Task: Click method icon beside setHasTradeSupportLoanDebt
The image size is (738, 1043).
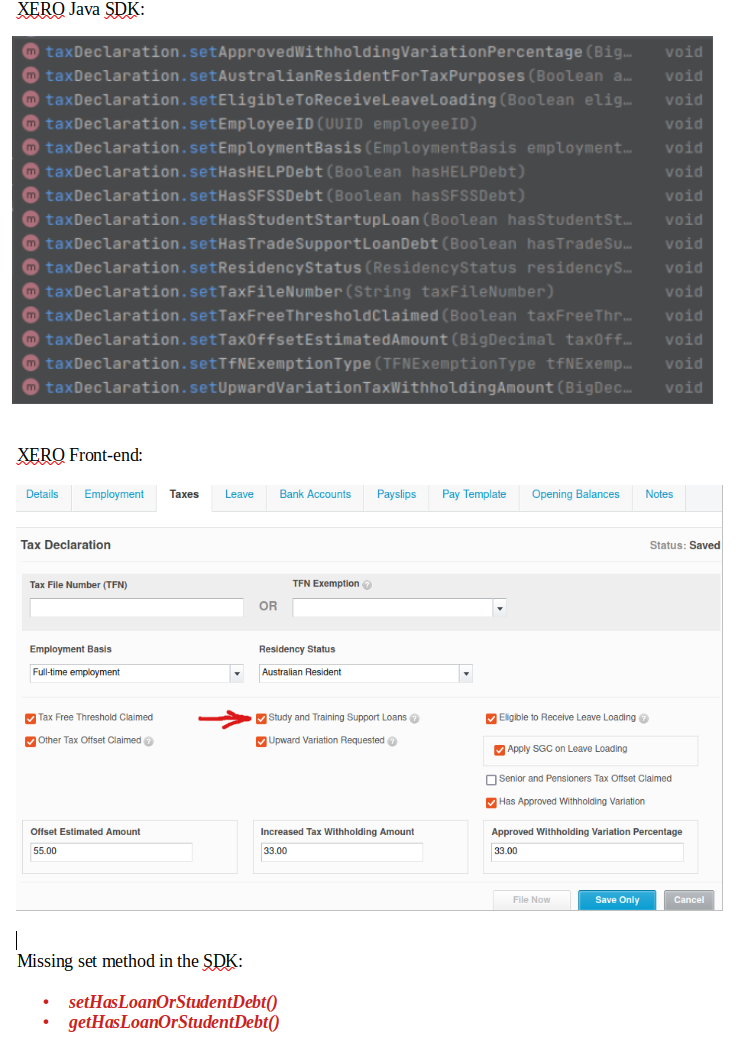Action: click(x=31, y=243)
